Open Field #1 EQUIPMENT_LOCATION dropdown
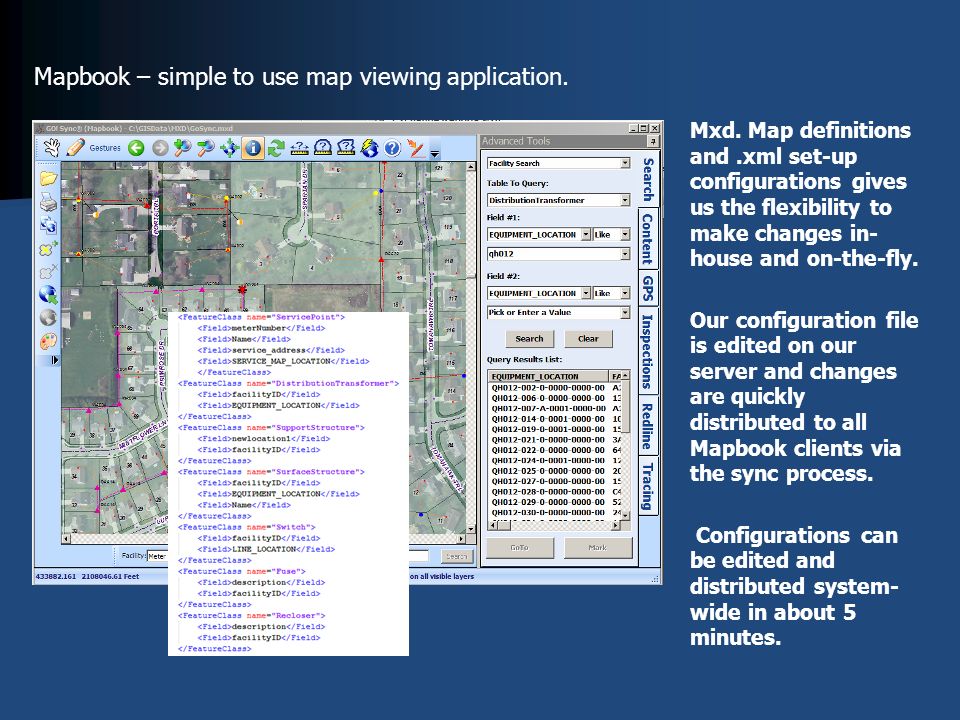 586,234
